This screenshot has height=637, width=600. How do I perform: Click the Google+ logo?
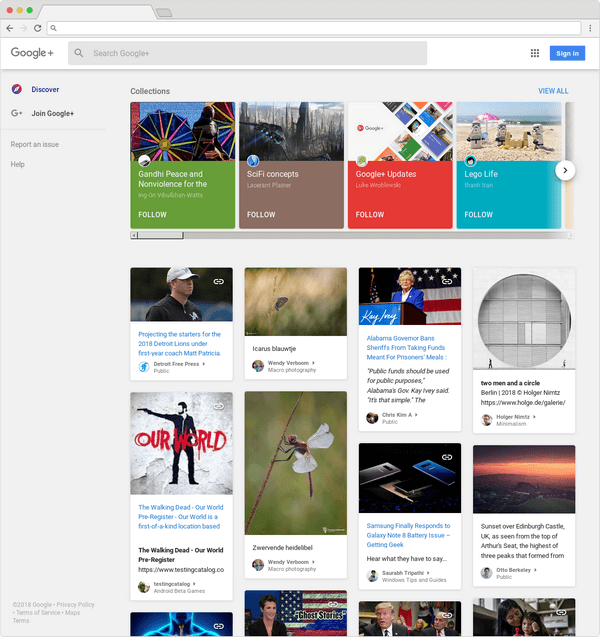32,53
